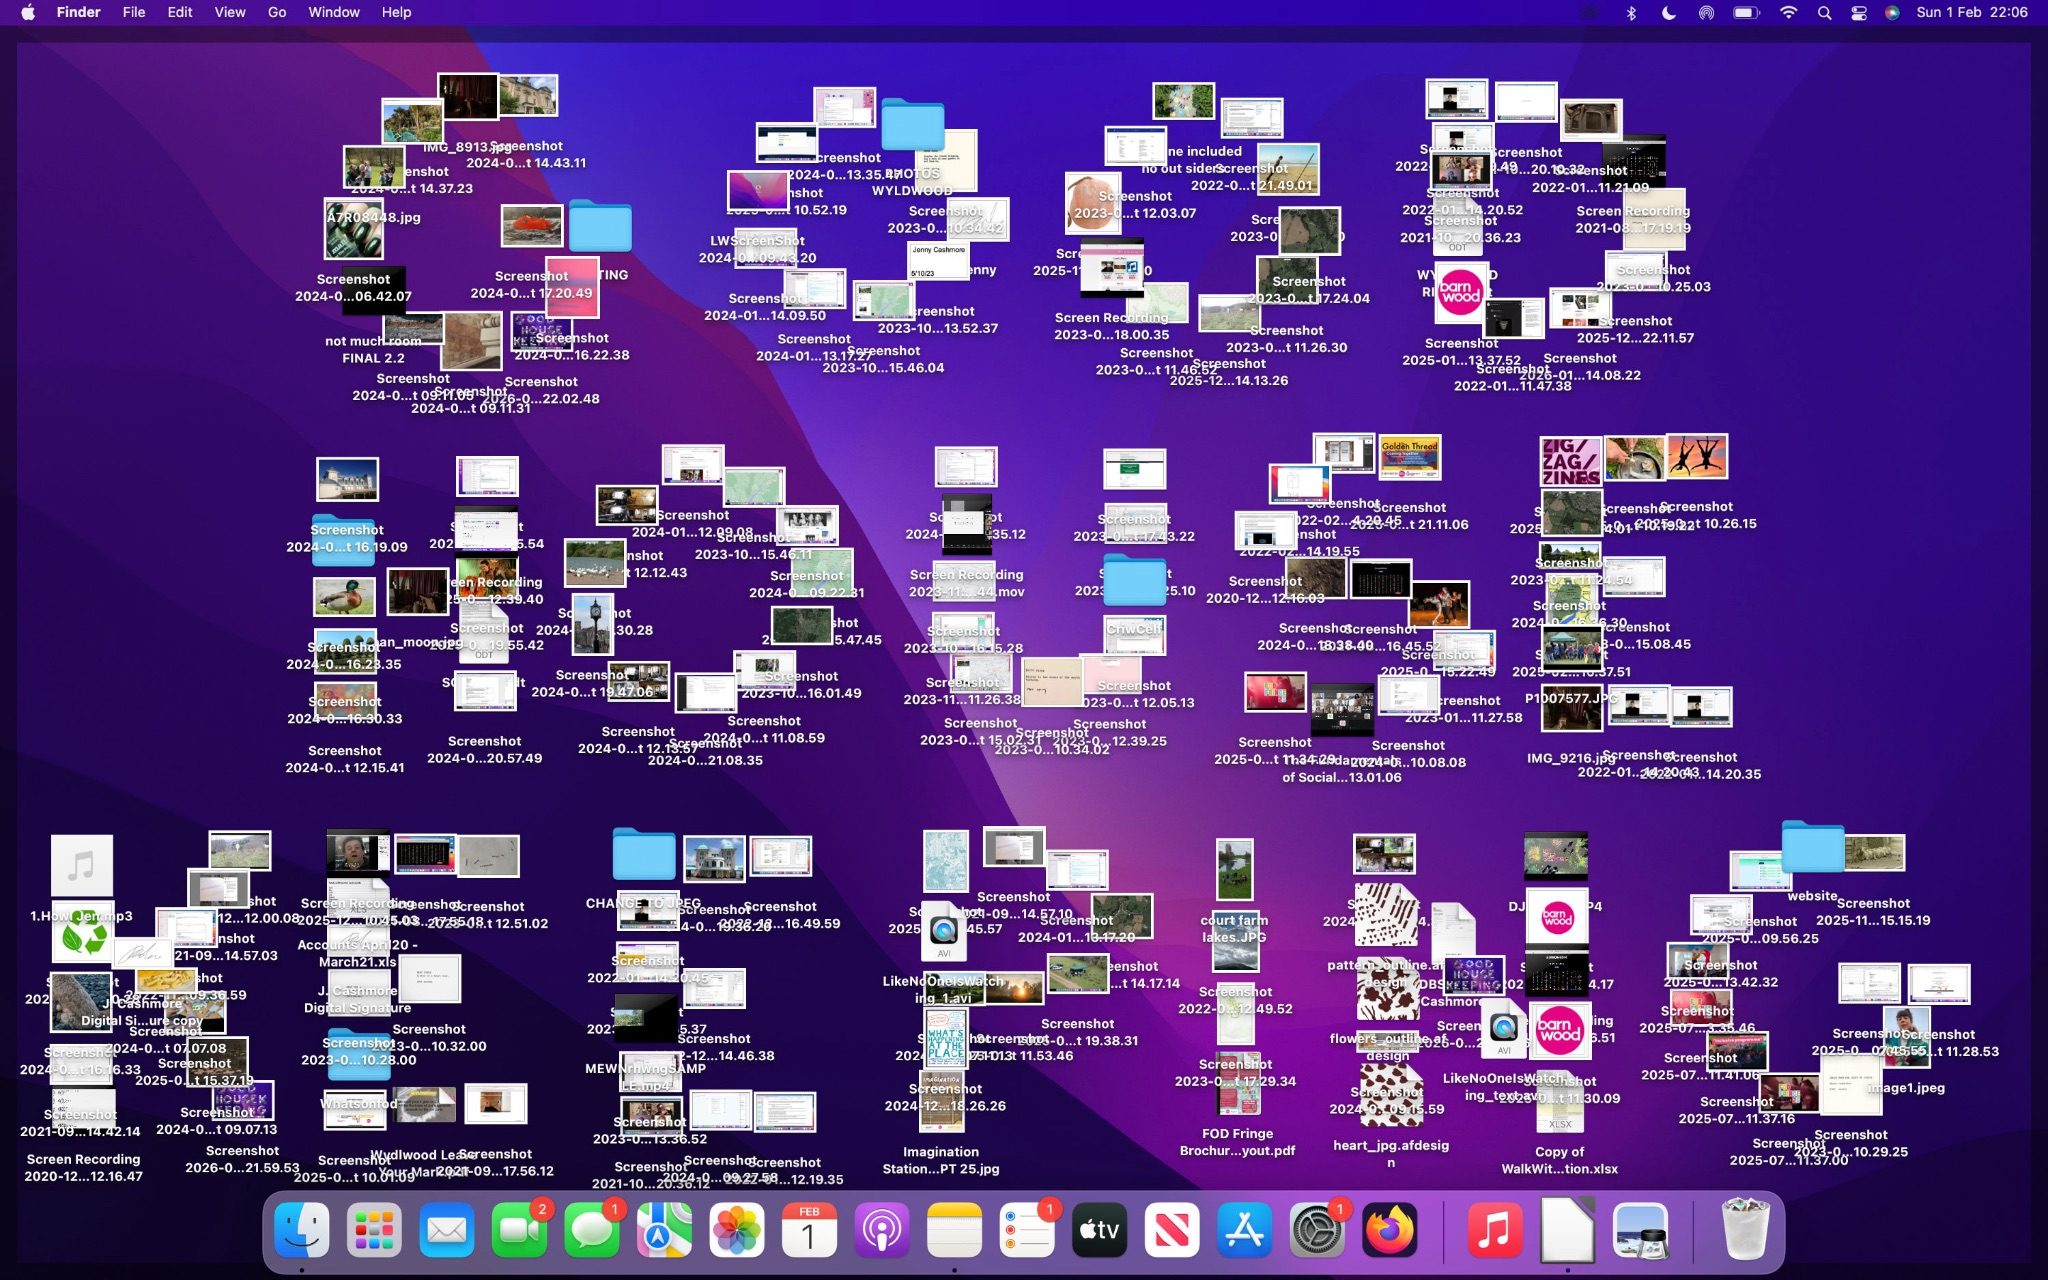This screenshot has width=2048, height=1280.
Task: Open Spotlight search in the menu bar
Action: (1825, 13)
